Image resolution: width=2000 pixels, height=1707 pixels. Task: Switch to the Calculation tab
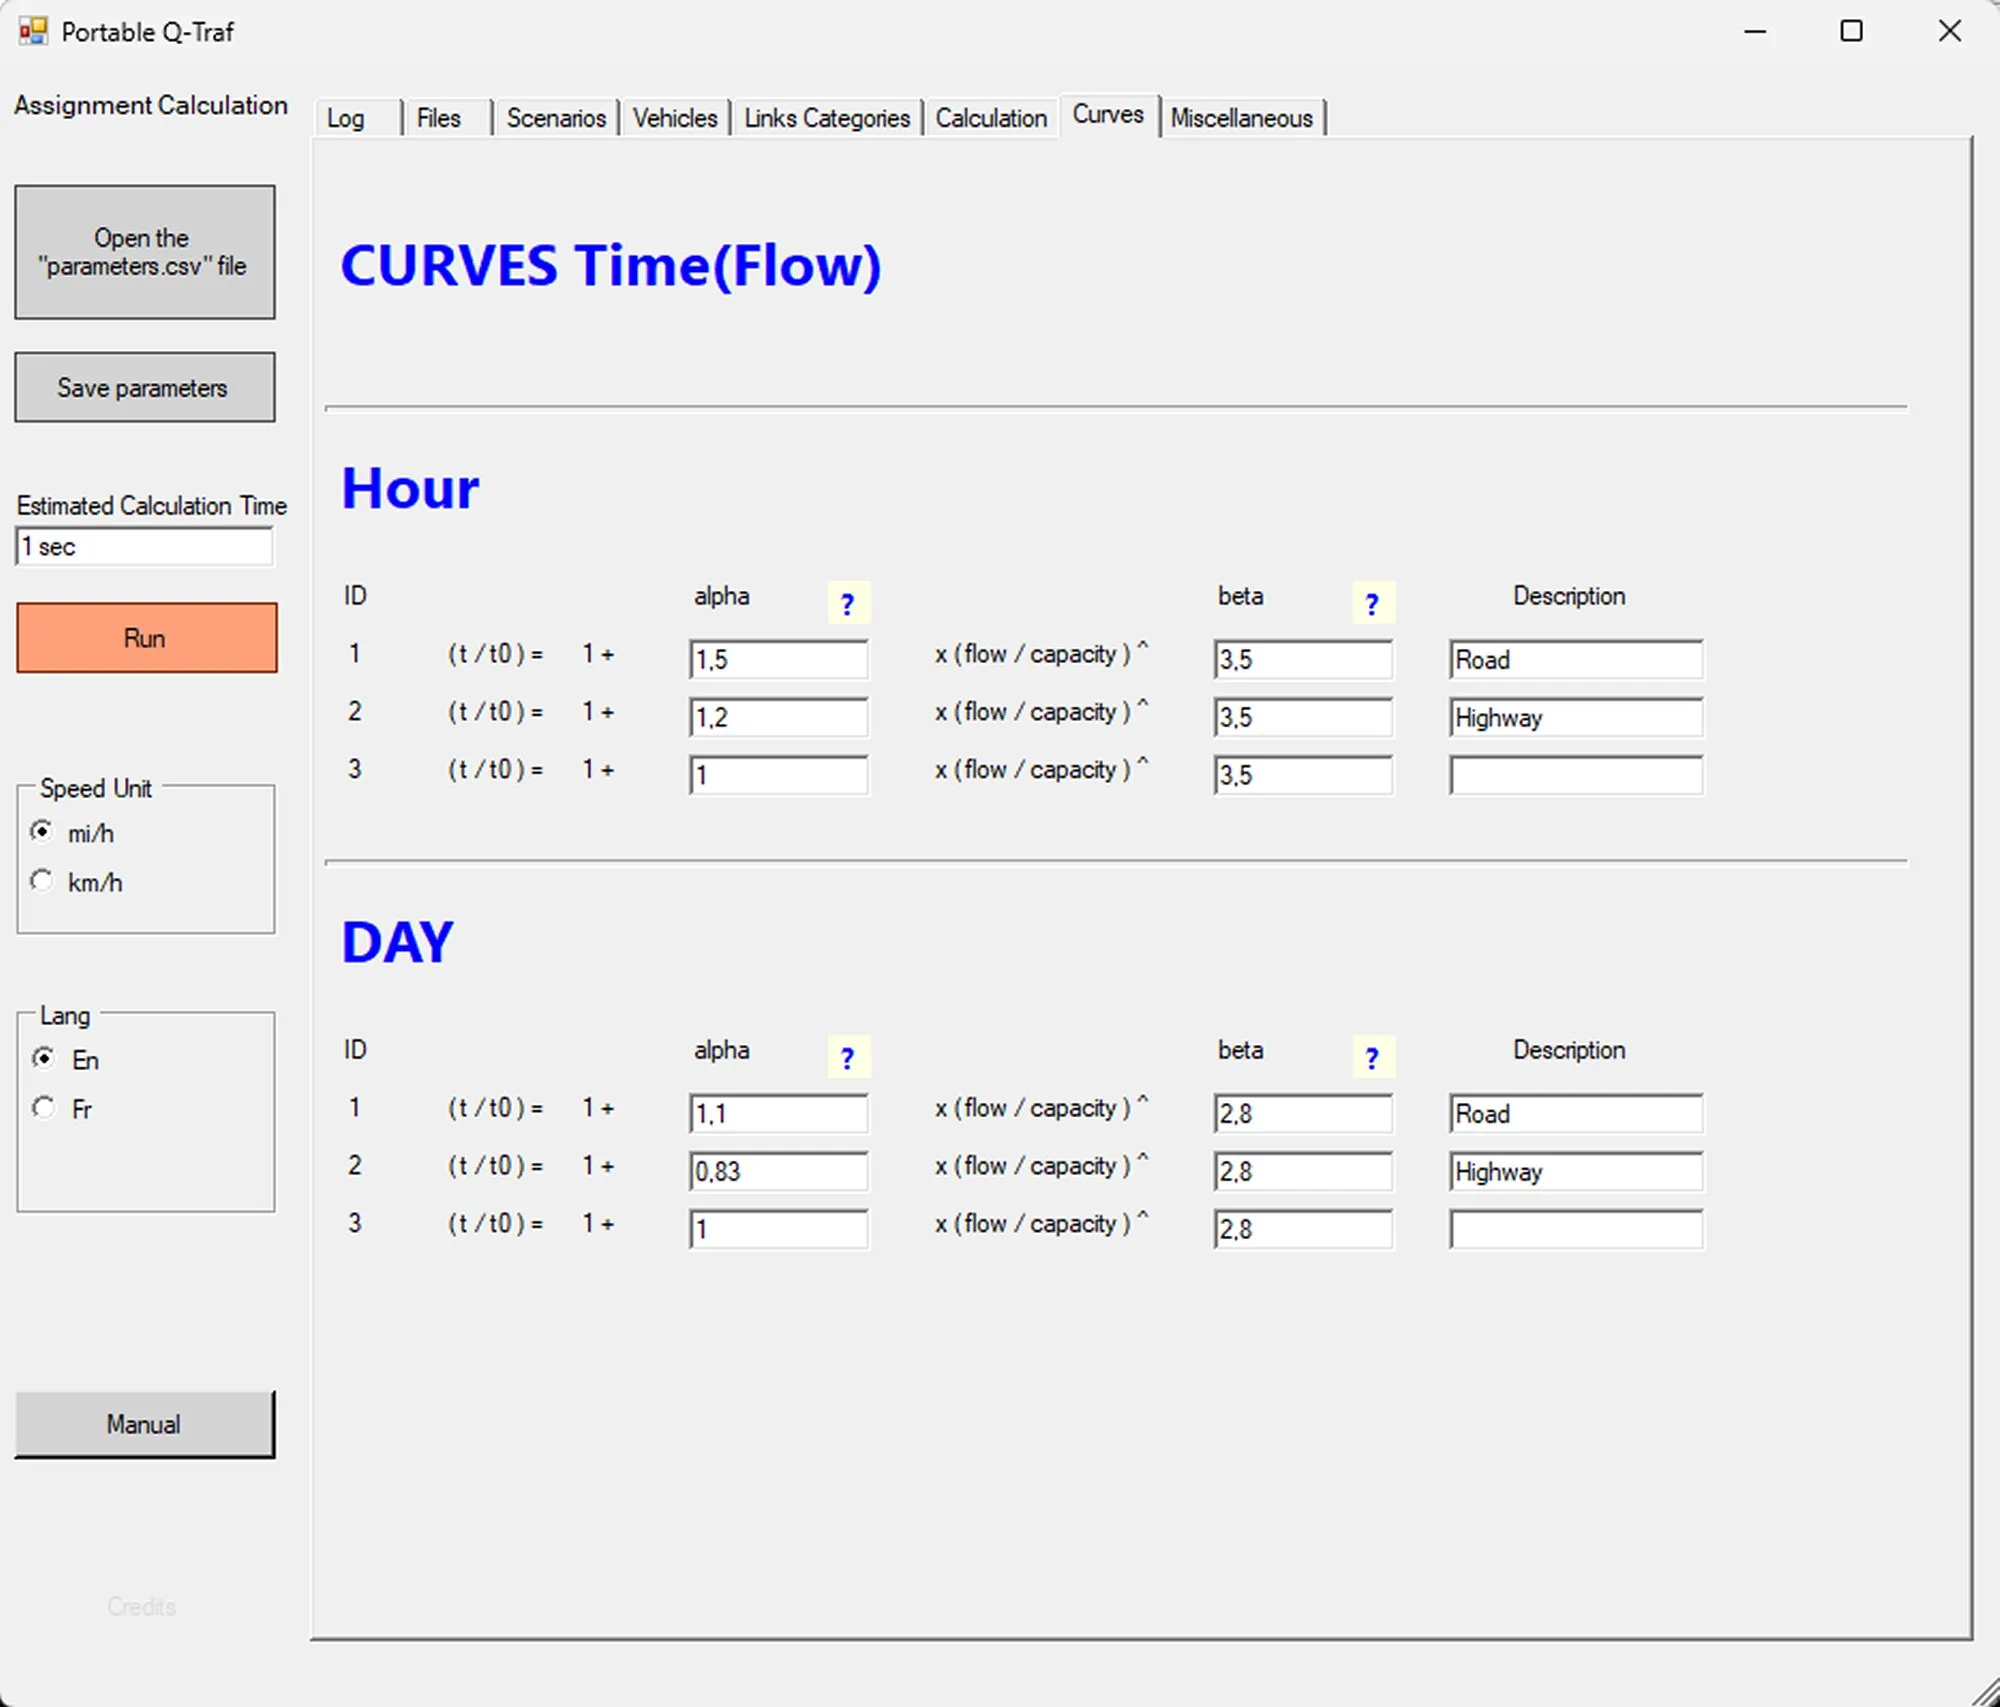[x=991, y=117]
